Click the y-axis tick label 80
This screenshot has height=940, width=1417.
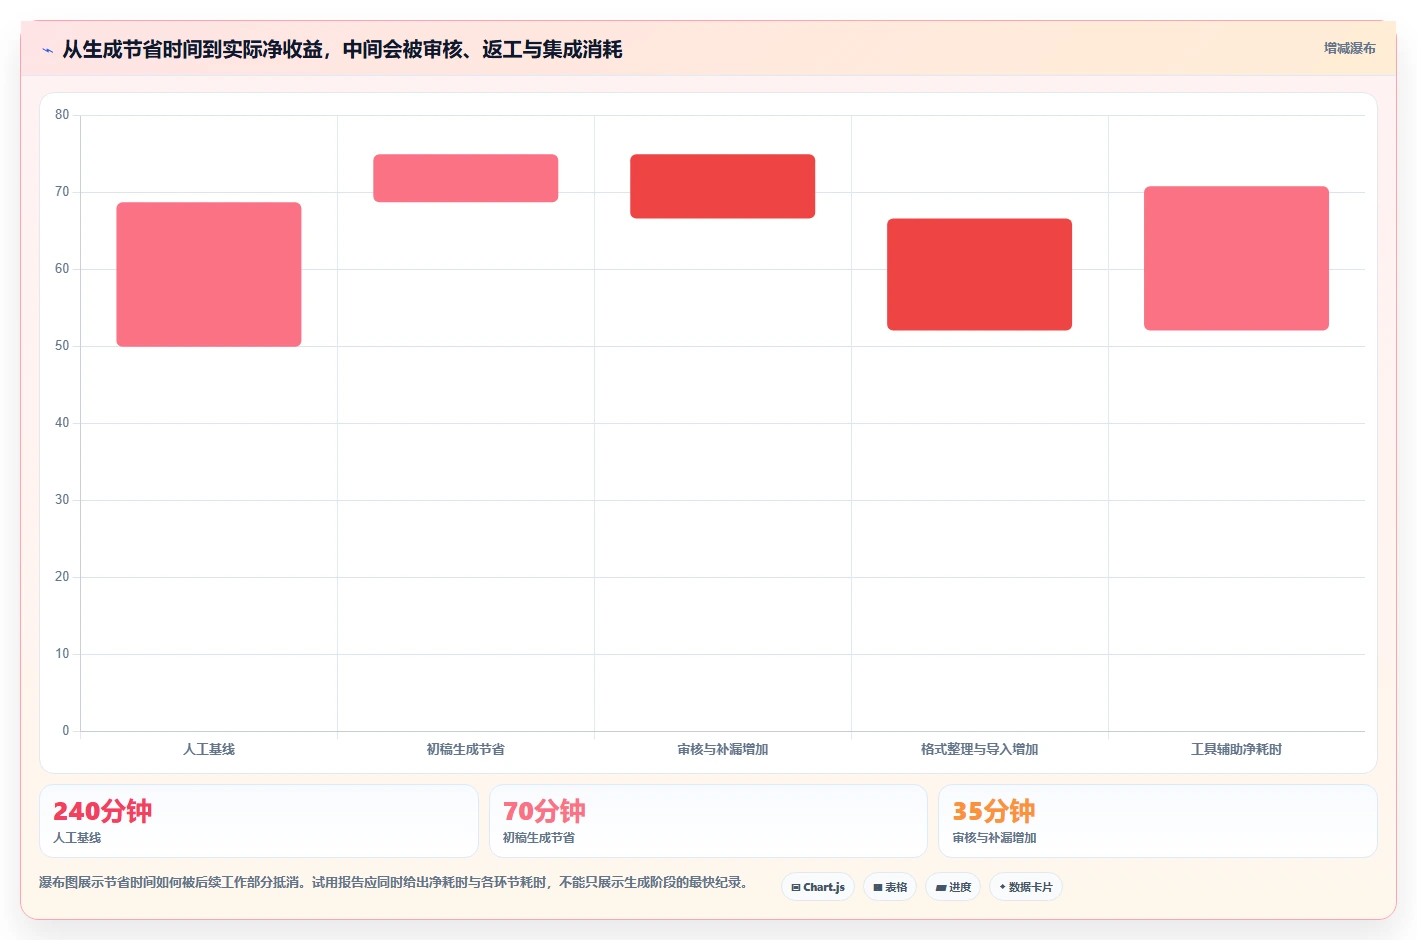(x=62, y=115)
